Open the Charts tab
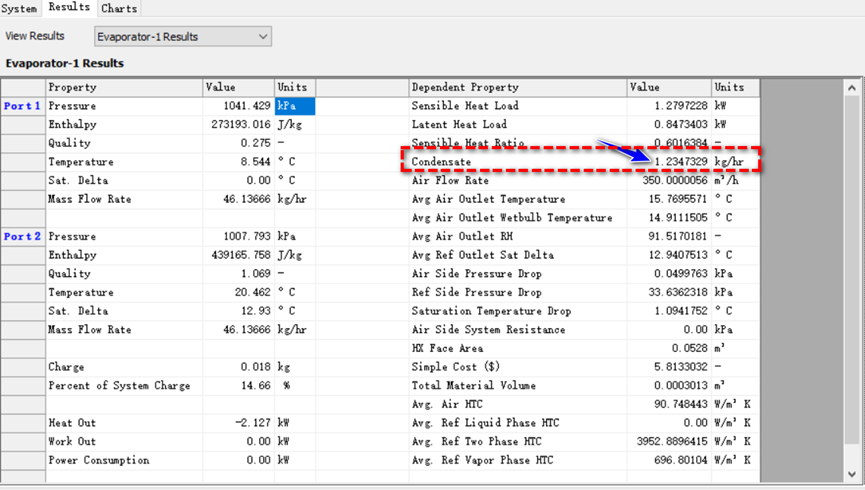 pos(119,8)
